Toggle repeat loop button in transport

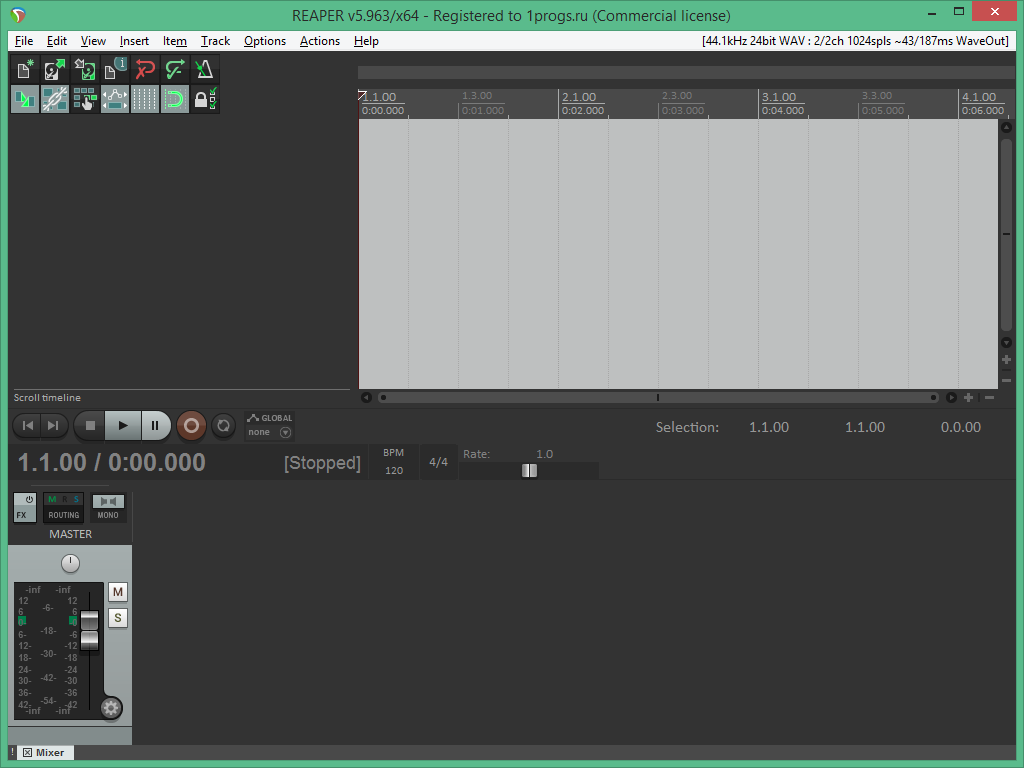click(224, 426)
